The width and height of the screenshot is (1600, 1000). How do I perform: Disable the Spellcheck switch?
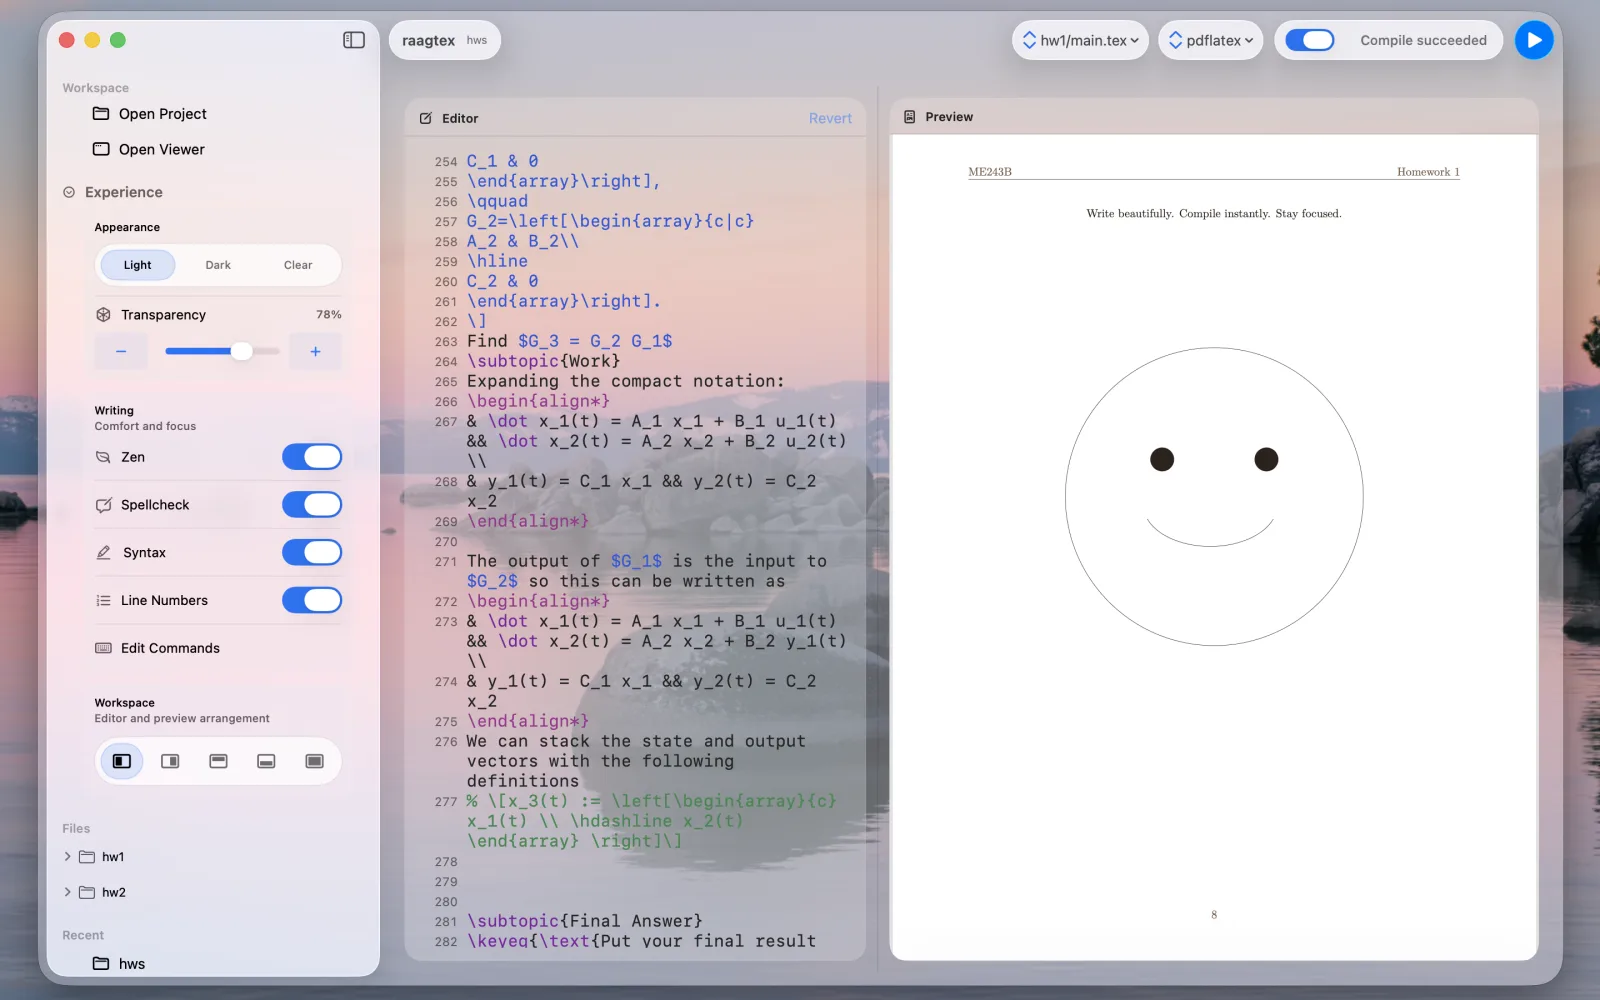pyautogui.click(x=312, y=505)
